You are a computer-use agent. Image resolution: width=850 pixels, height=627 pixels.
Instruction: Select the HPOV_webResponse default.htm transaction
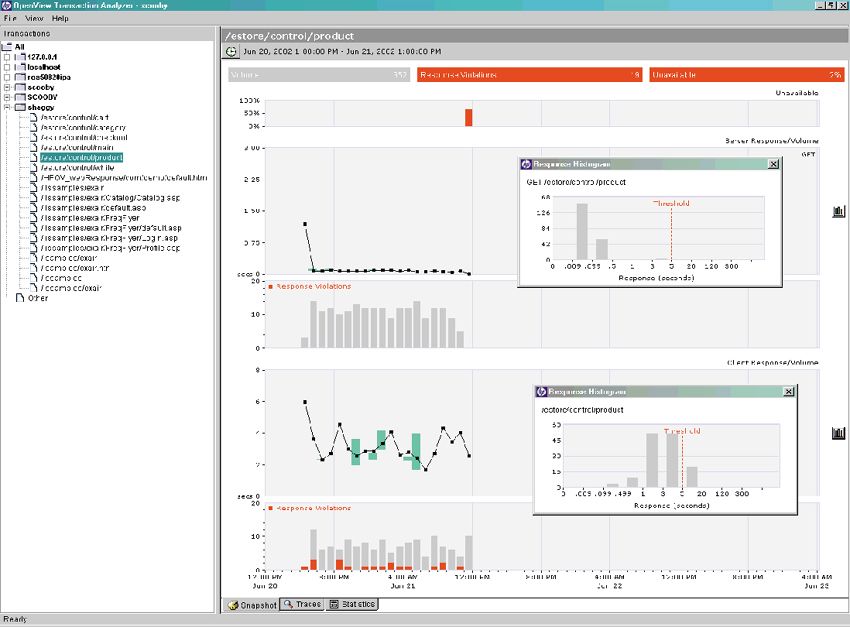pos(124,178)
